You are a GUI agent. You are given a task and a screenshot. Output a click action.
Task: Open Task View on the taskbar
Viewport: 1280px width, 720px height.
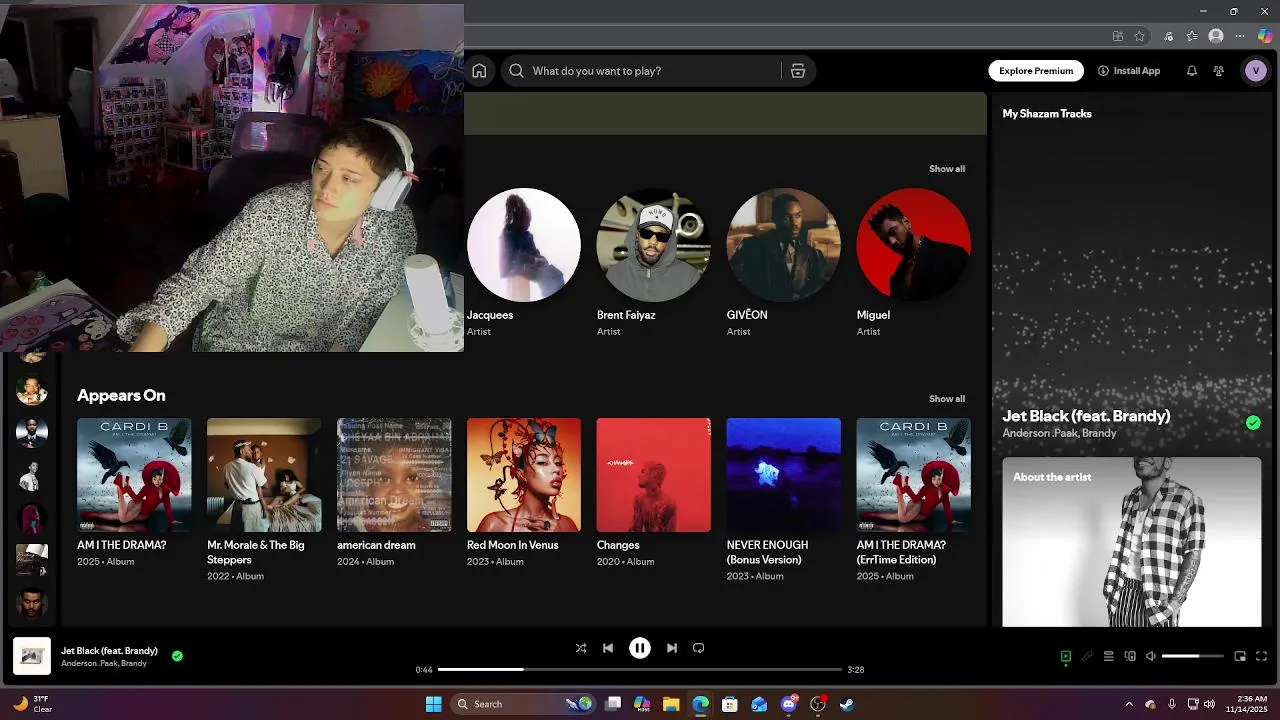coord(613,704)
